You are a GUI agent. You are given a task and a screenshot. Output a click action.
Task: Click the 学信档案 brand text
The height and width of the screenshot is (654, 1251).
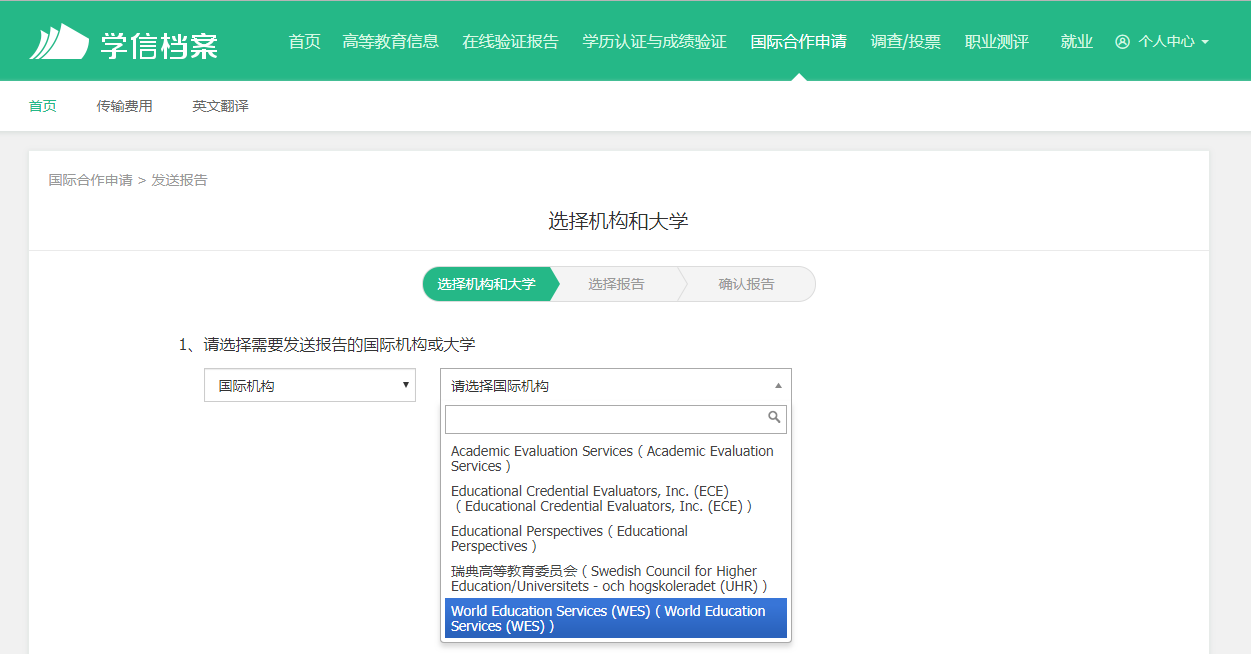[159, 45]
